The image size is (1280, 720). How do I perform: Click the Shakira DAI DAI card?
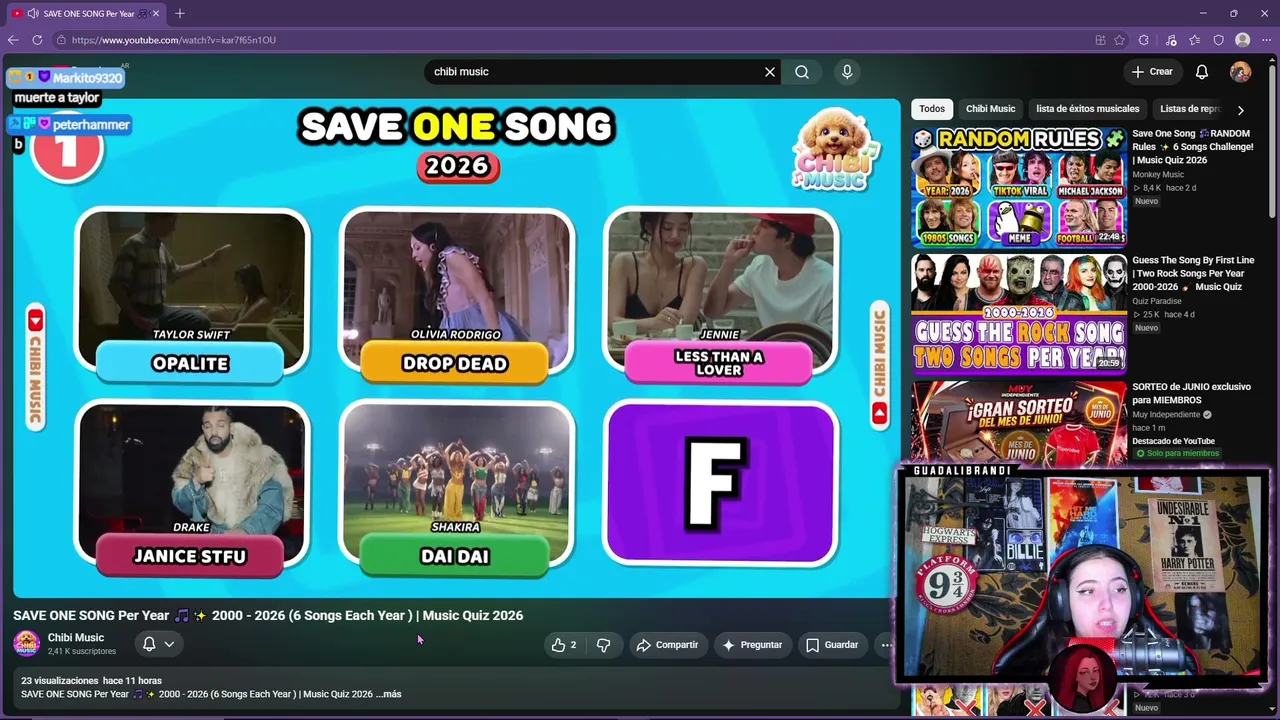click(456, 489)
